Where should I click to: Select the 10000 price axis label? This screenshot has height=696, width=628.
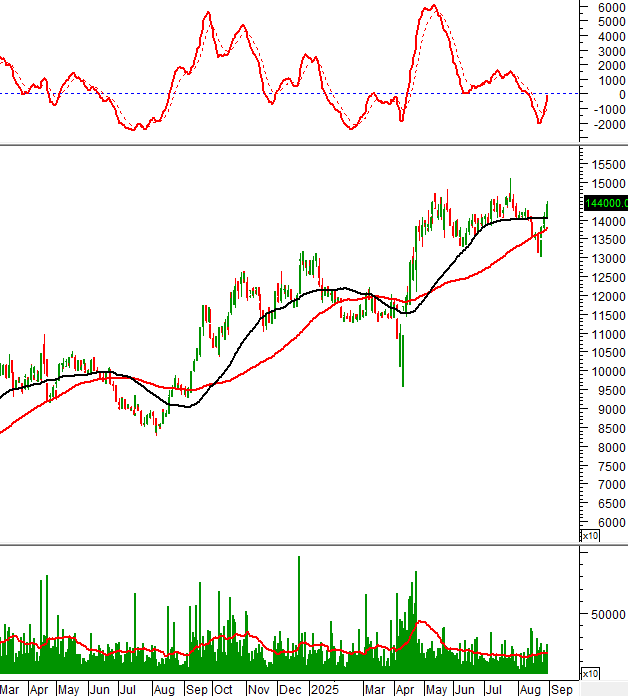coord(608,372)
